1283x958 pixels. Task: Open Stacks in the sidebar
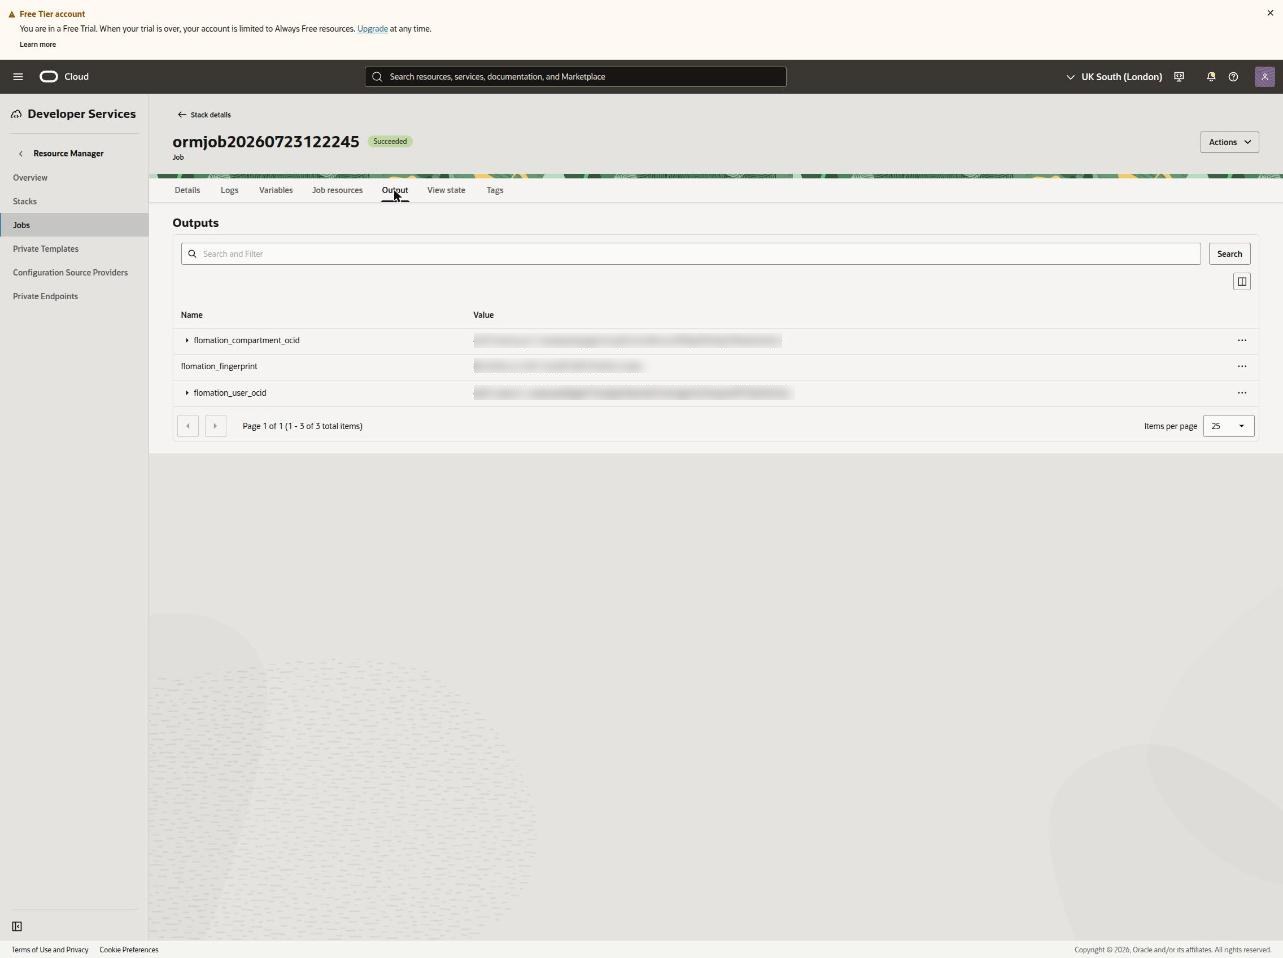point(25,202)
